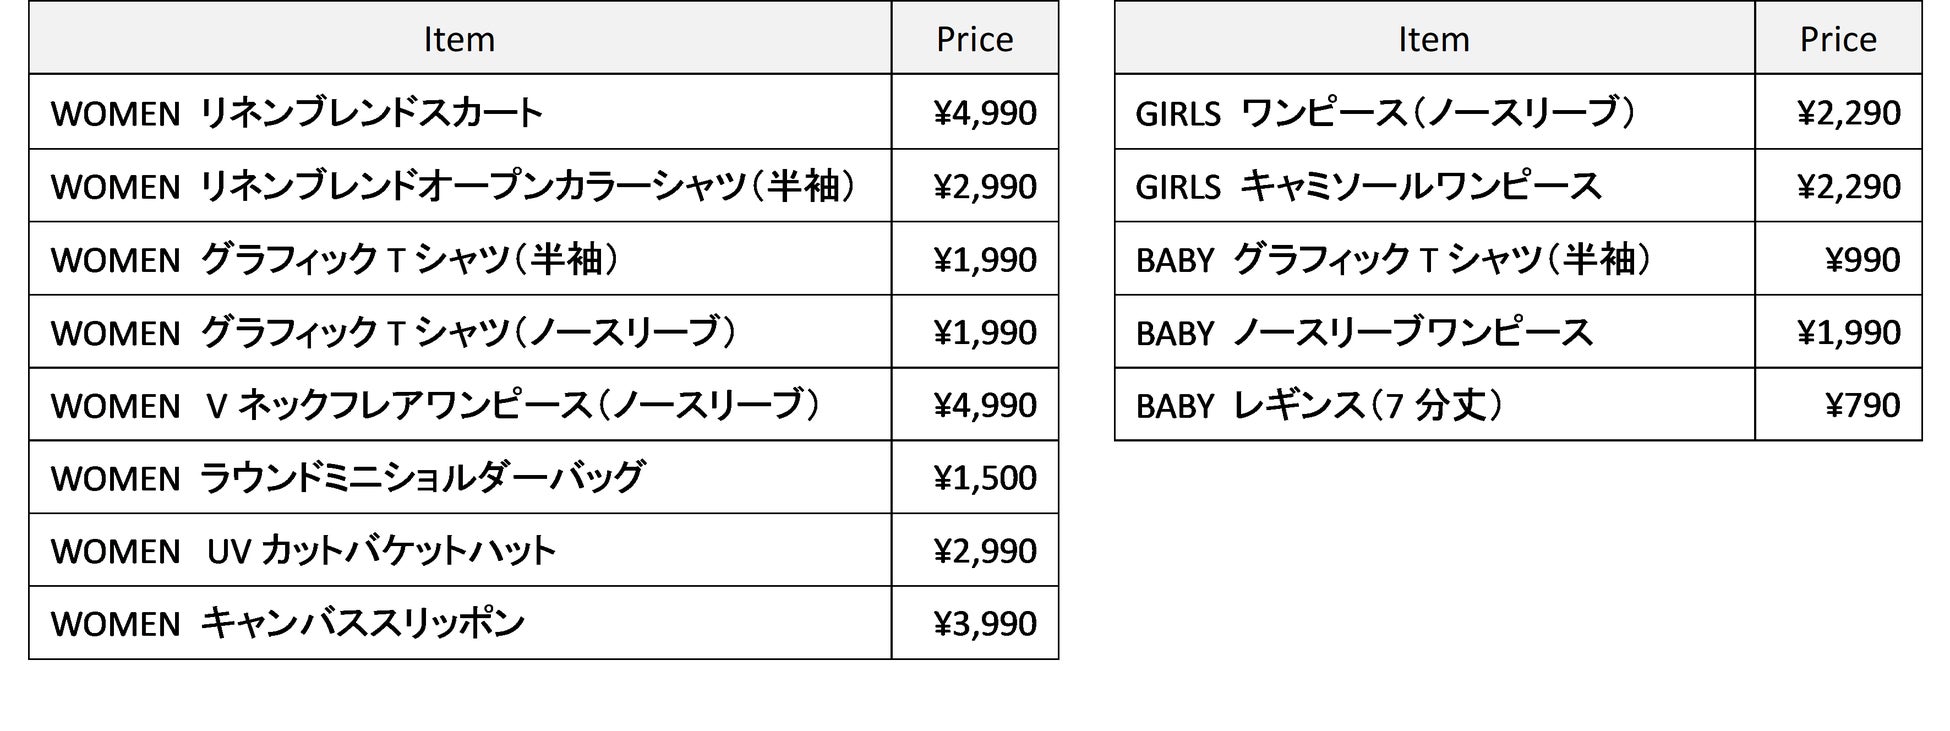
Task: Click WOMEN グラフィックTシャツ(半袖) item
Action: point(335,260)
